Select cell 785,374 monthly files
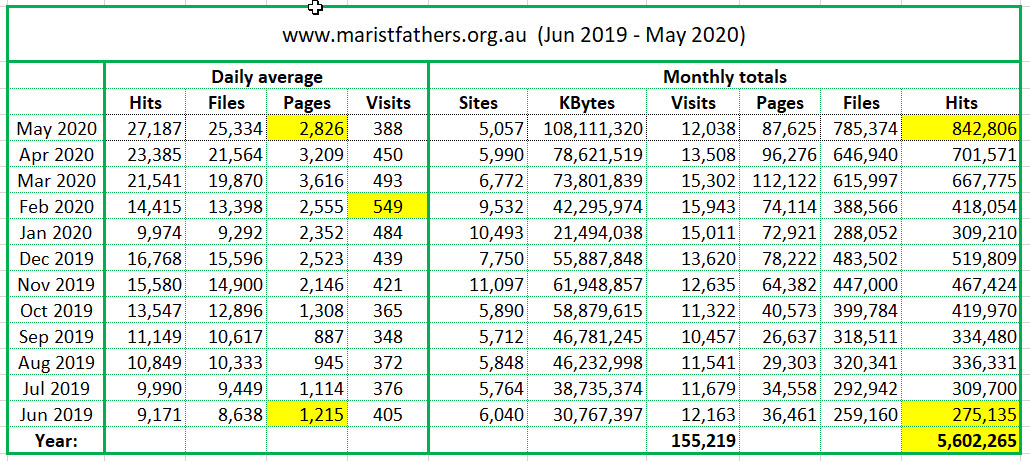The width and height of the screenshot is (1030, 461). click(861, 129)
